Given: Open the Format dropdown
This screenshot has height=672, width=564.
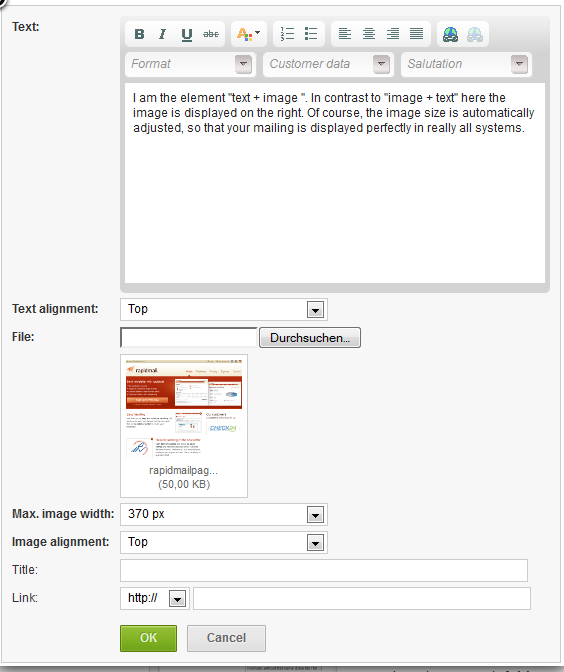Looking at the screenshot, I should 190,64.
